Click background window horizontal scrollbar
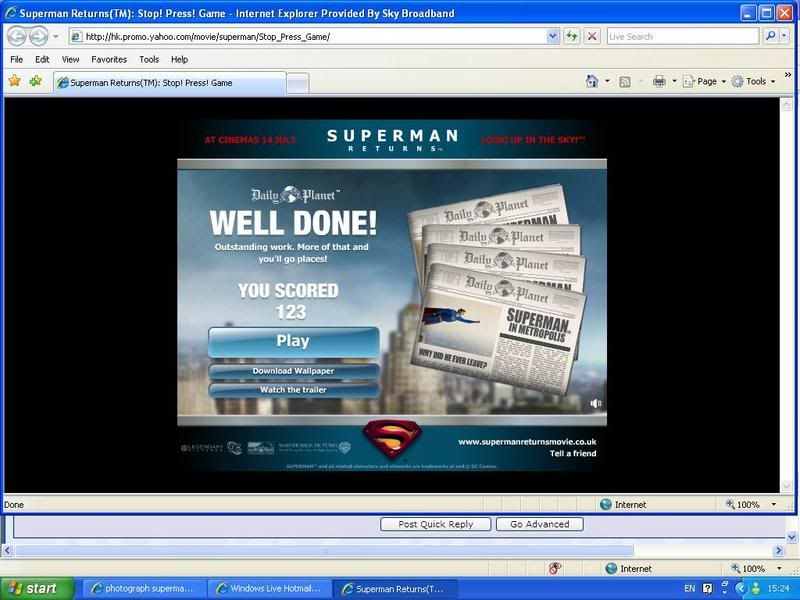800x600 pixels. coord(324,551)
